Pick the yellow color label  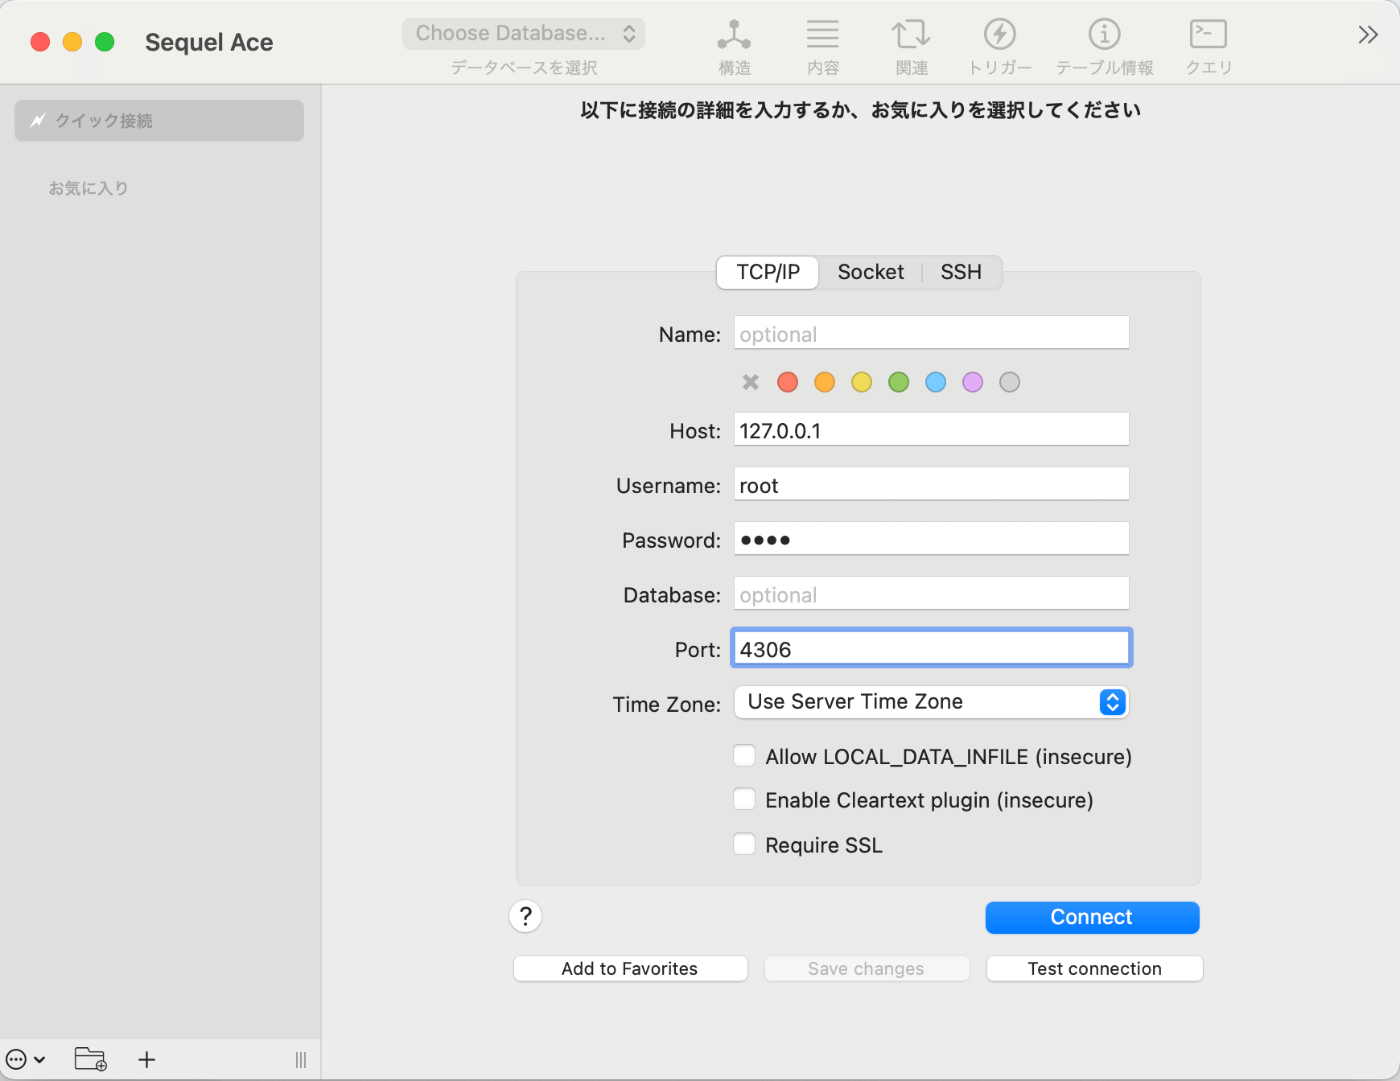pos(862,382)
